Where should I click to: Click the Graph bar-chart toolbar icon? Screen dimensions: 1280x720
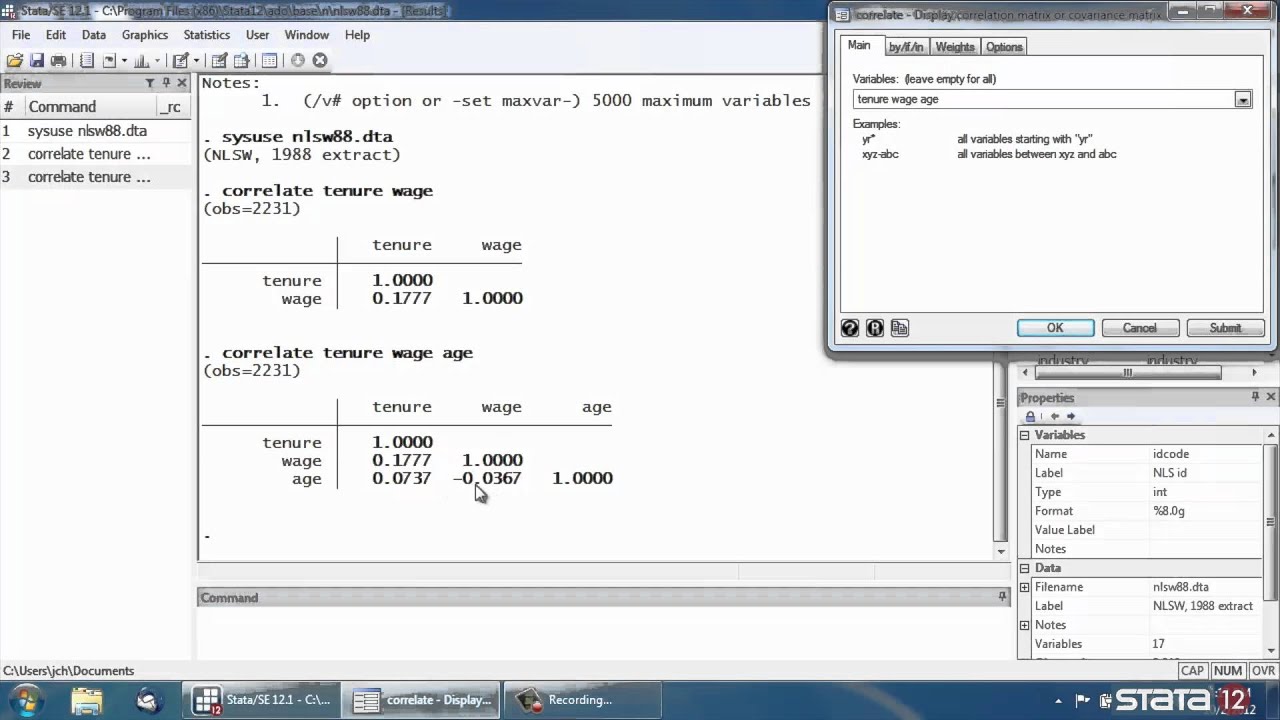[x=142, y=60]
